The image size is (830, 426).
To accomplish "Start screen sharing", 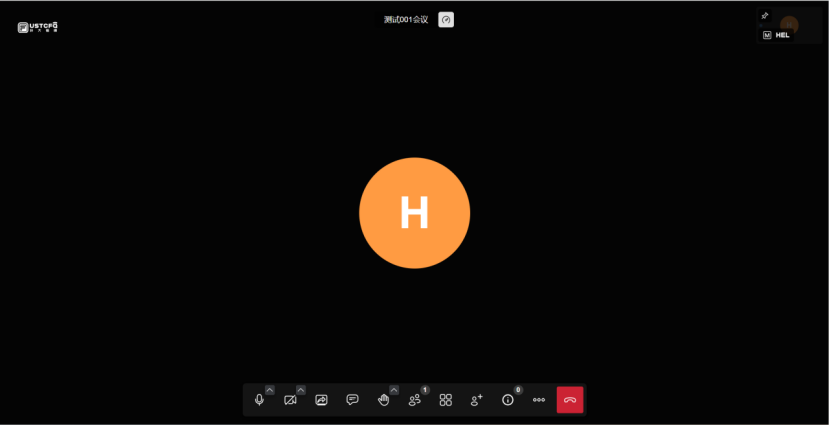I will pos(321,400).
